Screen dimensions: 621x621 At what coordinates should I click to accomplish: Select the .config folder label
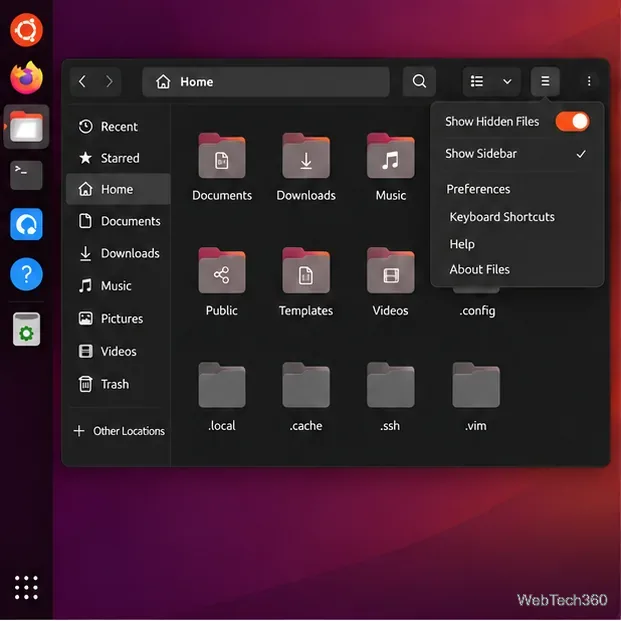click(x=477, y=311)
